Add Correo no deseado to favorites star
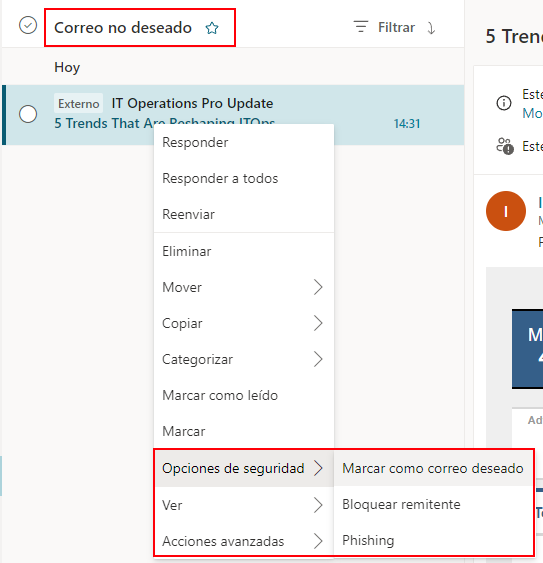The image size is (543, 563). 212,28
